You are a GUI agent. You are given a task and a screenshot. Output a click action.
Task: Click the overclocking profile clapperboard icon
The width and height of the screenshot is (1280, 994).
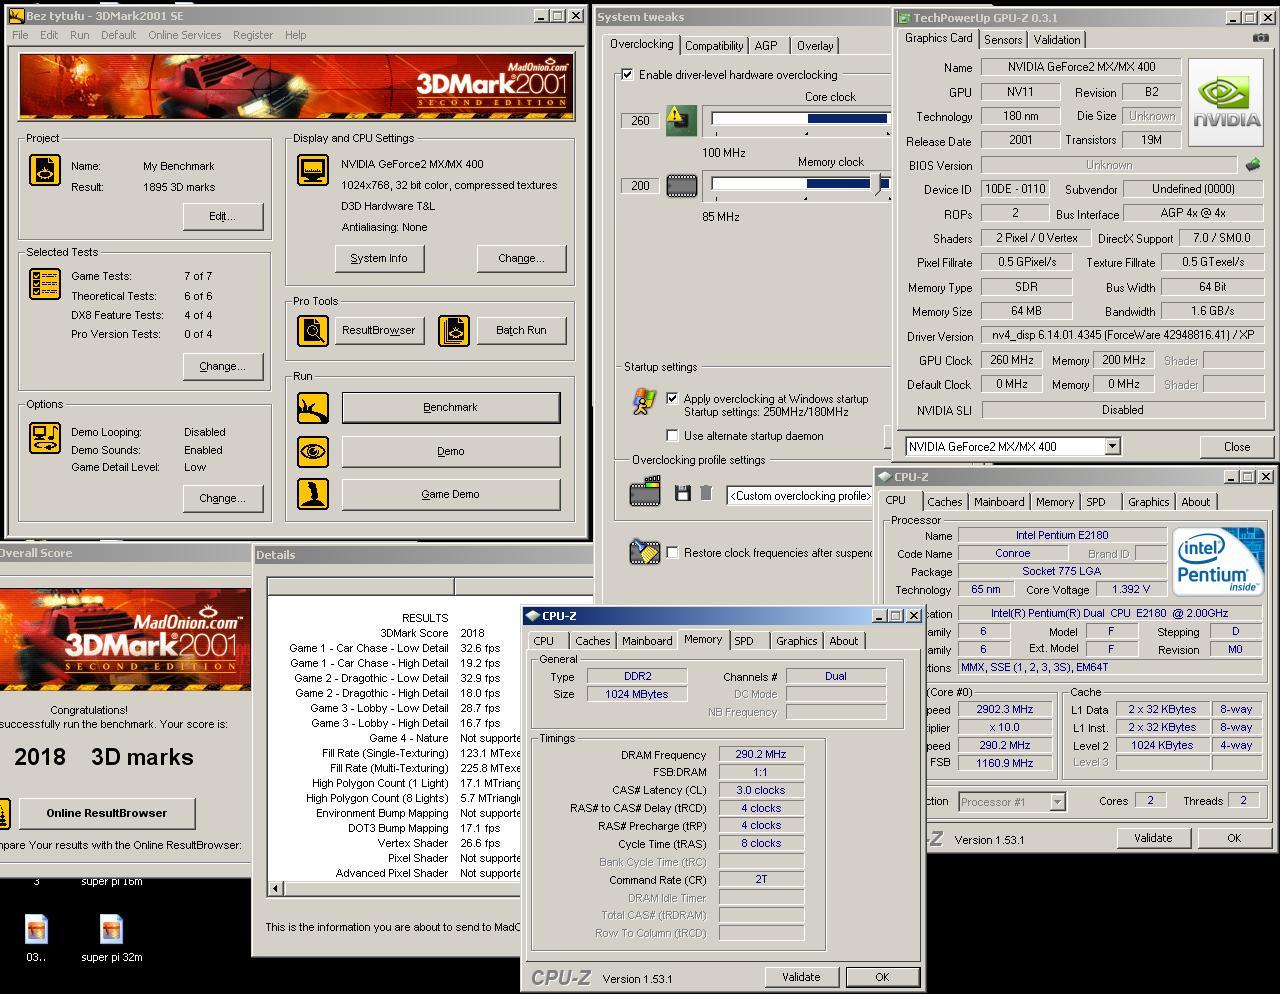[x=645, y=492]
